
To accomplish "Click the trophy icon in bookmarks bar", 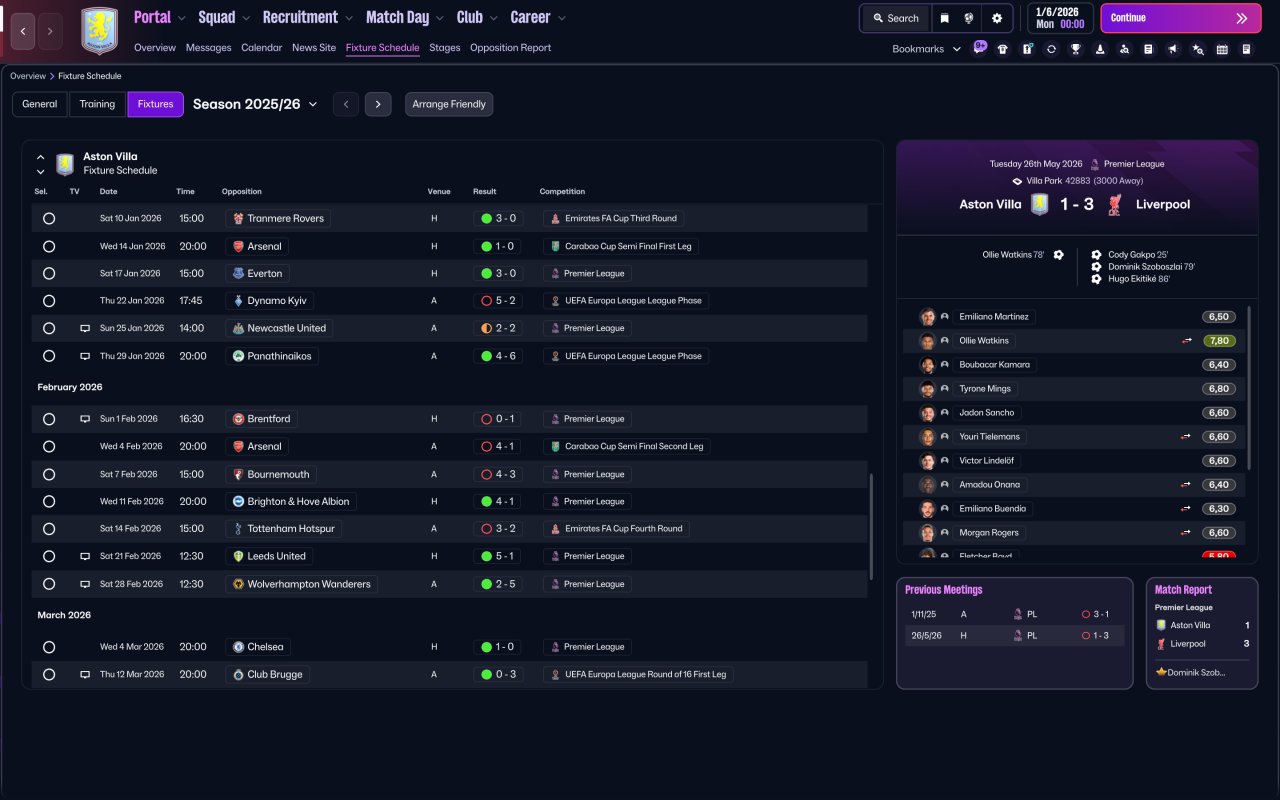I will 1076,49.
